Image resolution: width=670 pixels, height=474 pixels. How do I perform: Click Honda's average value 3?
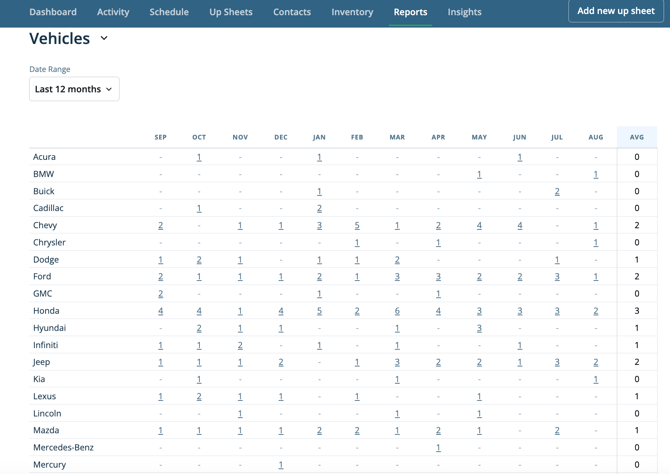(637, 311)
